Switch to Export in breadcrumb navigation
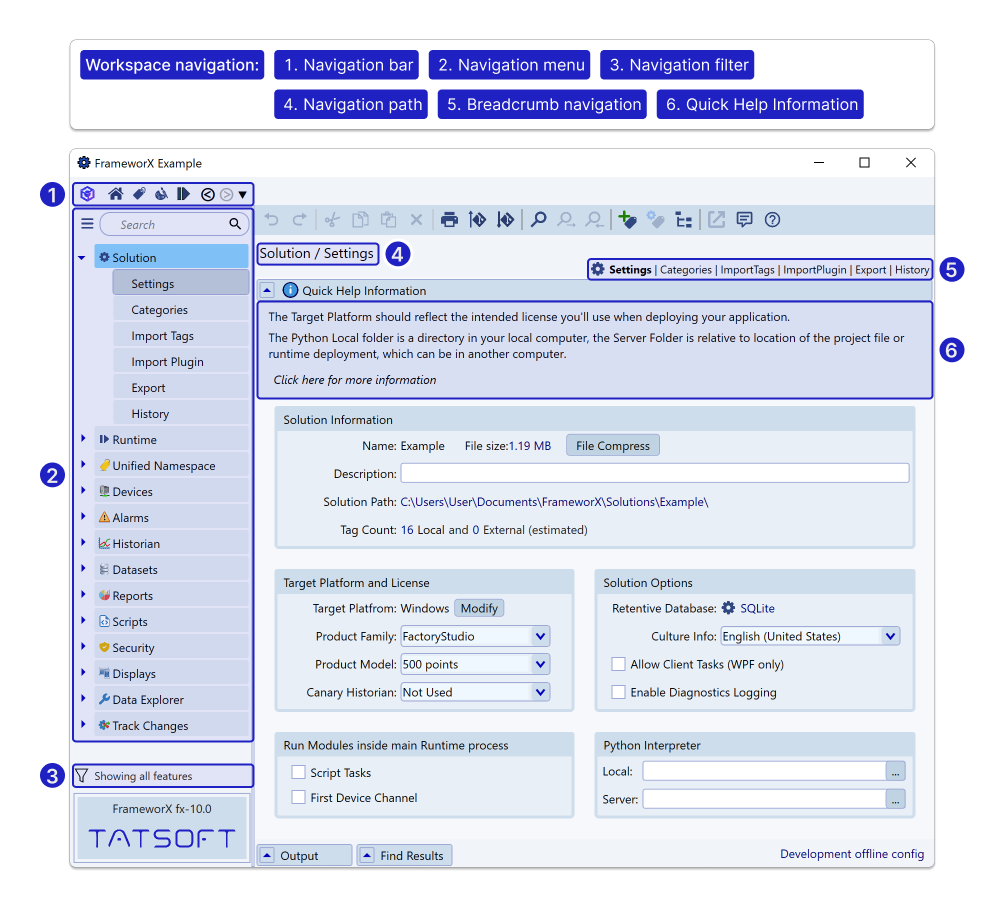Viewport: 1005px width, 907px height. (x=870, y=270)
